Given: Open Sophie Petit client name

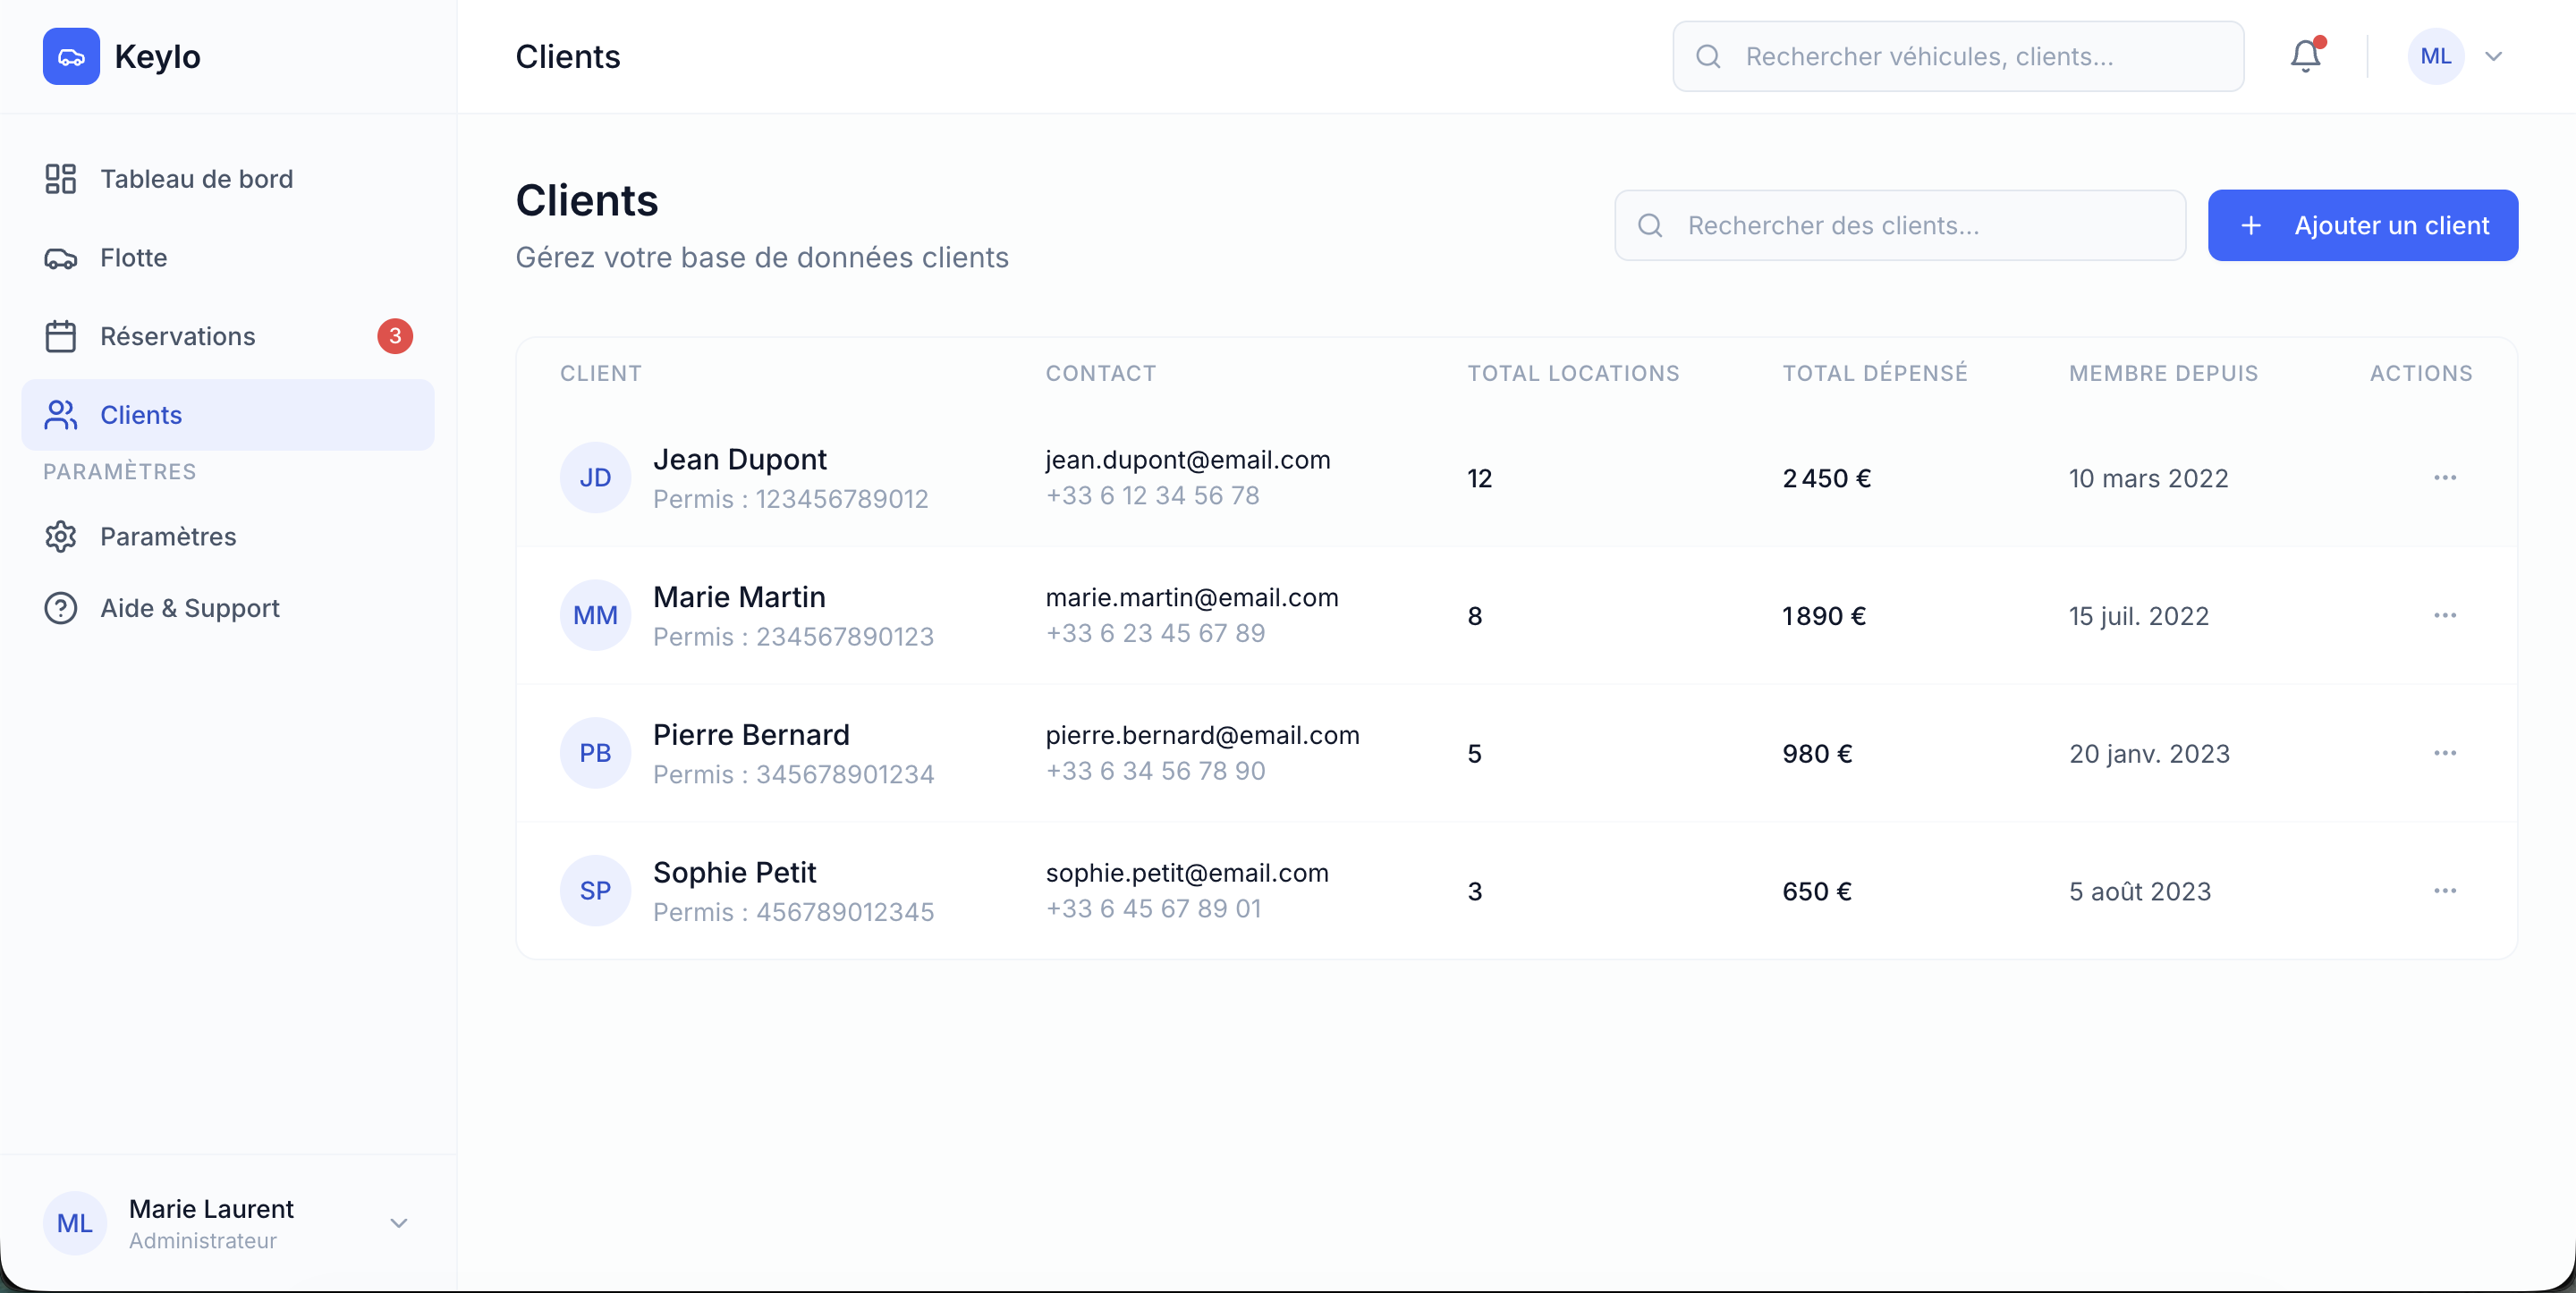Looking at the screenshot, I should coord(735,873).
